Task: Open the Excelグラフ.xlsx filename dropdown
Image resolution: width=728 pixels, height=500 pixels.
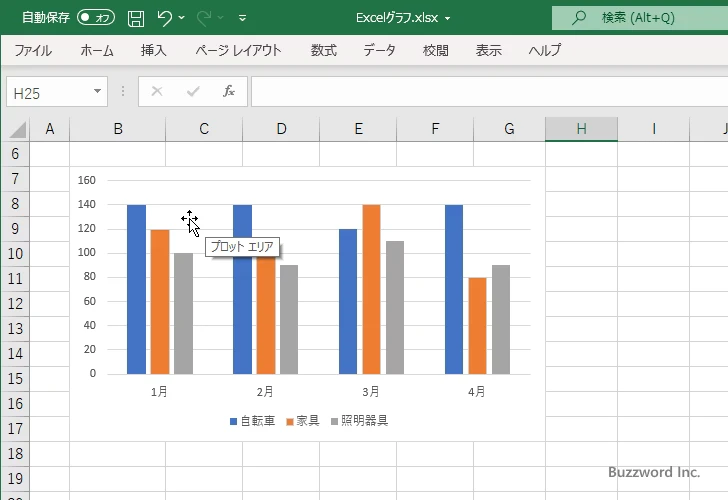Action: point(448,19)
